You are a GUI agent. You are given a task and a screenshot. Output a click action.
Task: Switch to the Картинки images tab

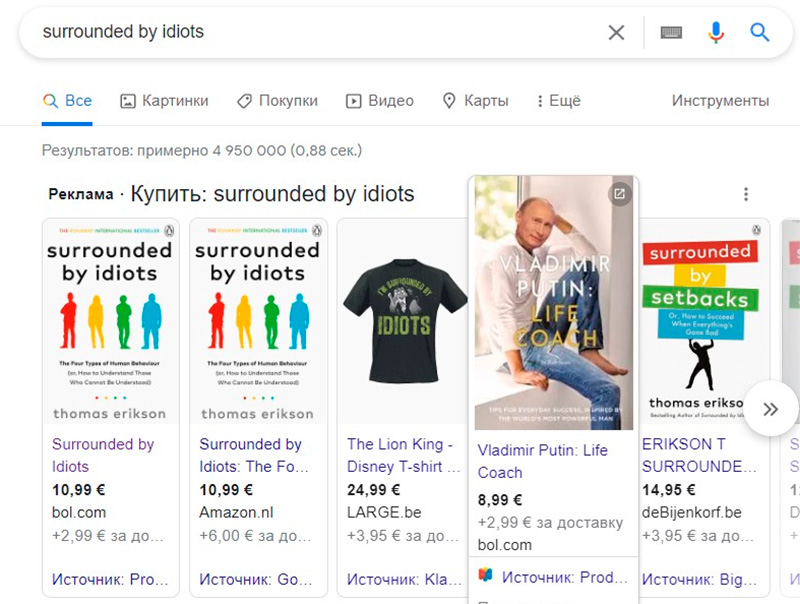(x=164, y=101)
